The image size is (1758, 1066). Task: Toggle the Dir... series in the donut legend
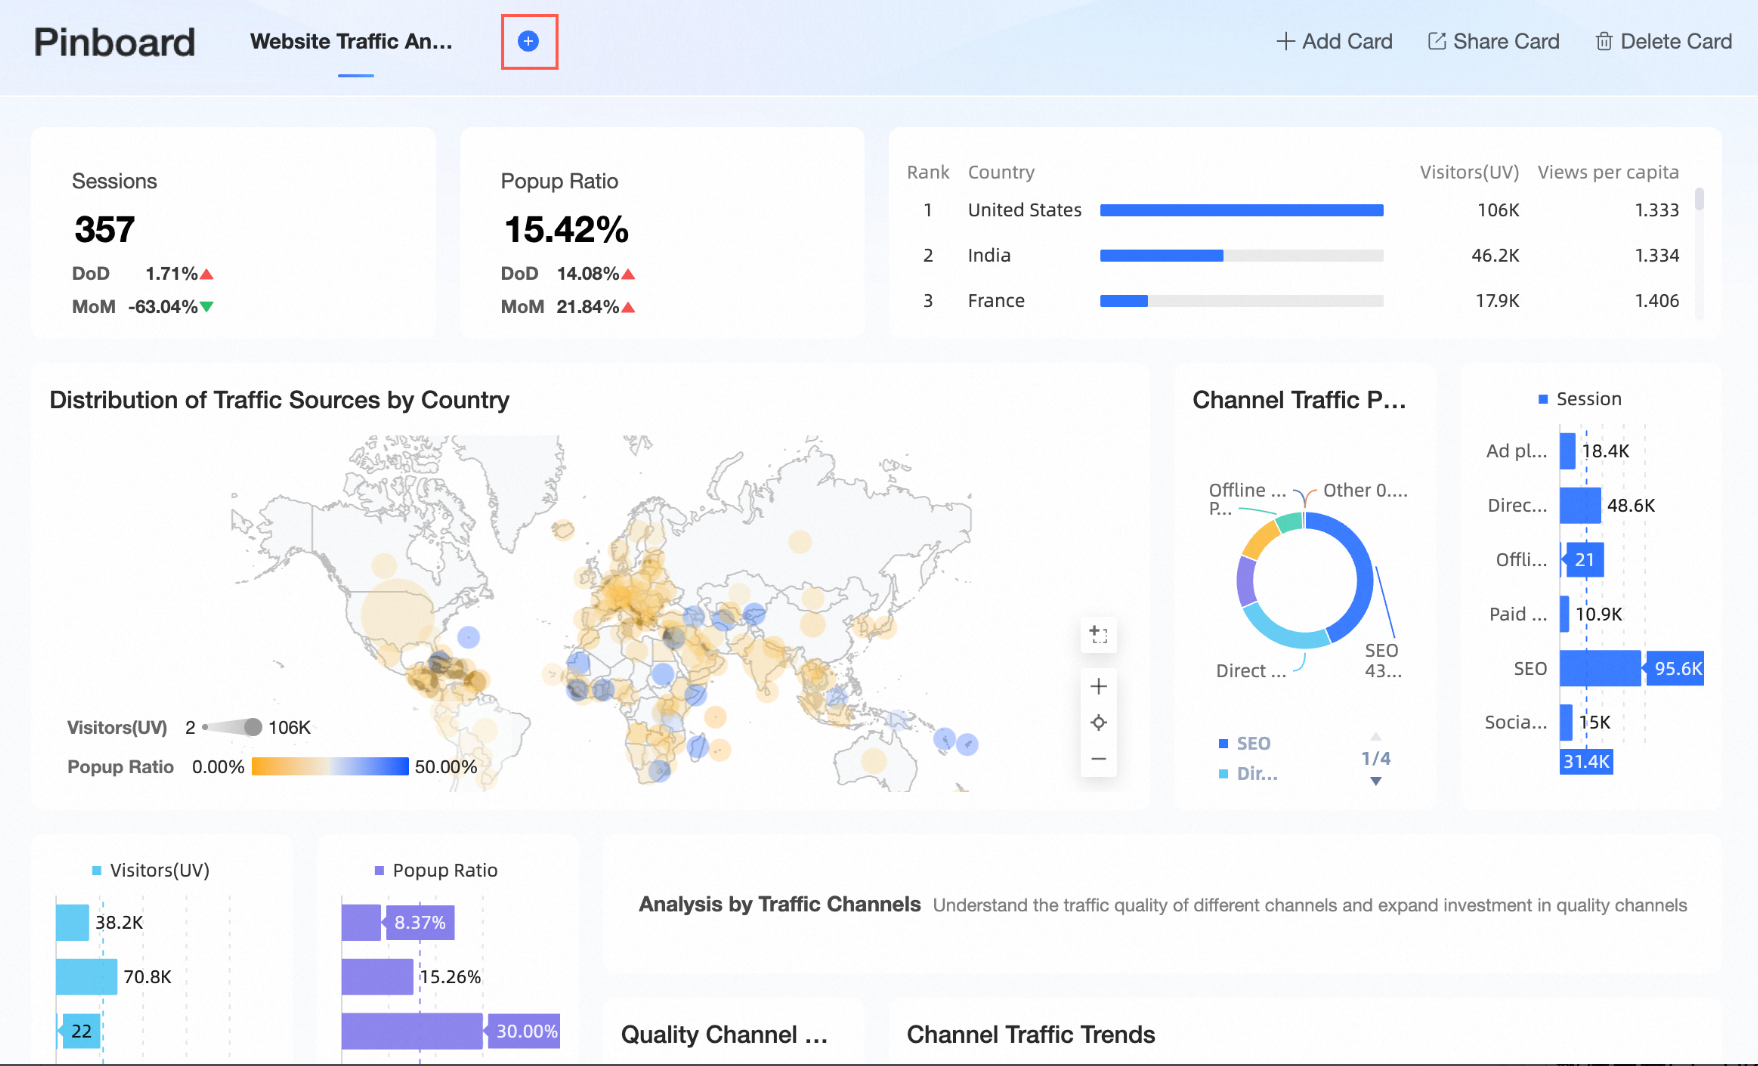point(1248,773)
